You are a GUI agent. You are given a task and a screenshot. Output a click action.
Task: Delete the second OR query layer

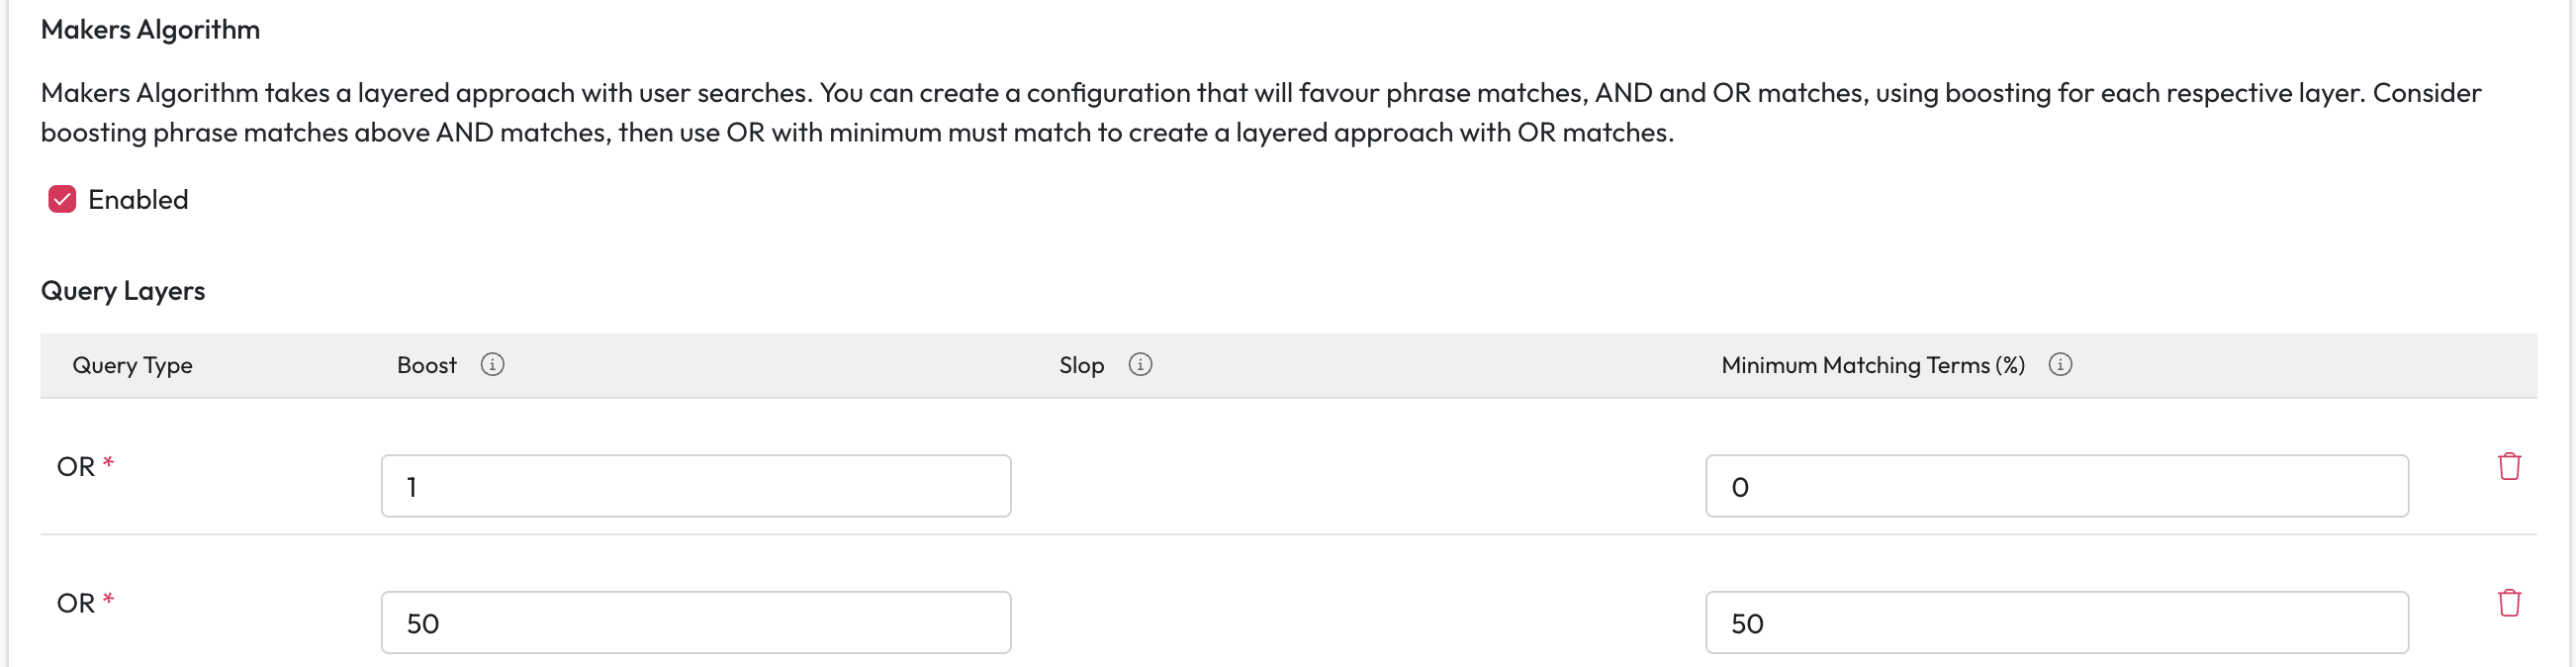pyautogui.click(x=2509, y=603)
